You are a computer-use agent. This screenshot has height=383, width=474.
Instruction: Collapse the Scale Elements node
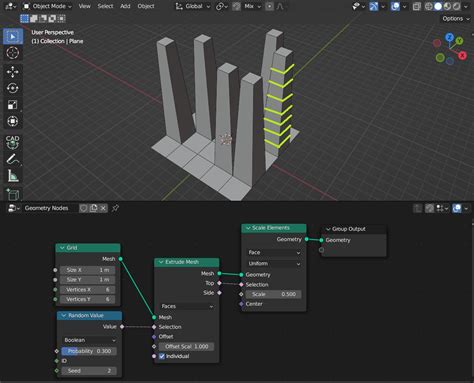(x=248, y=228)
